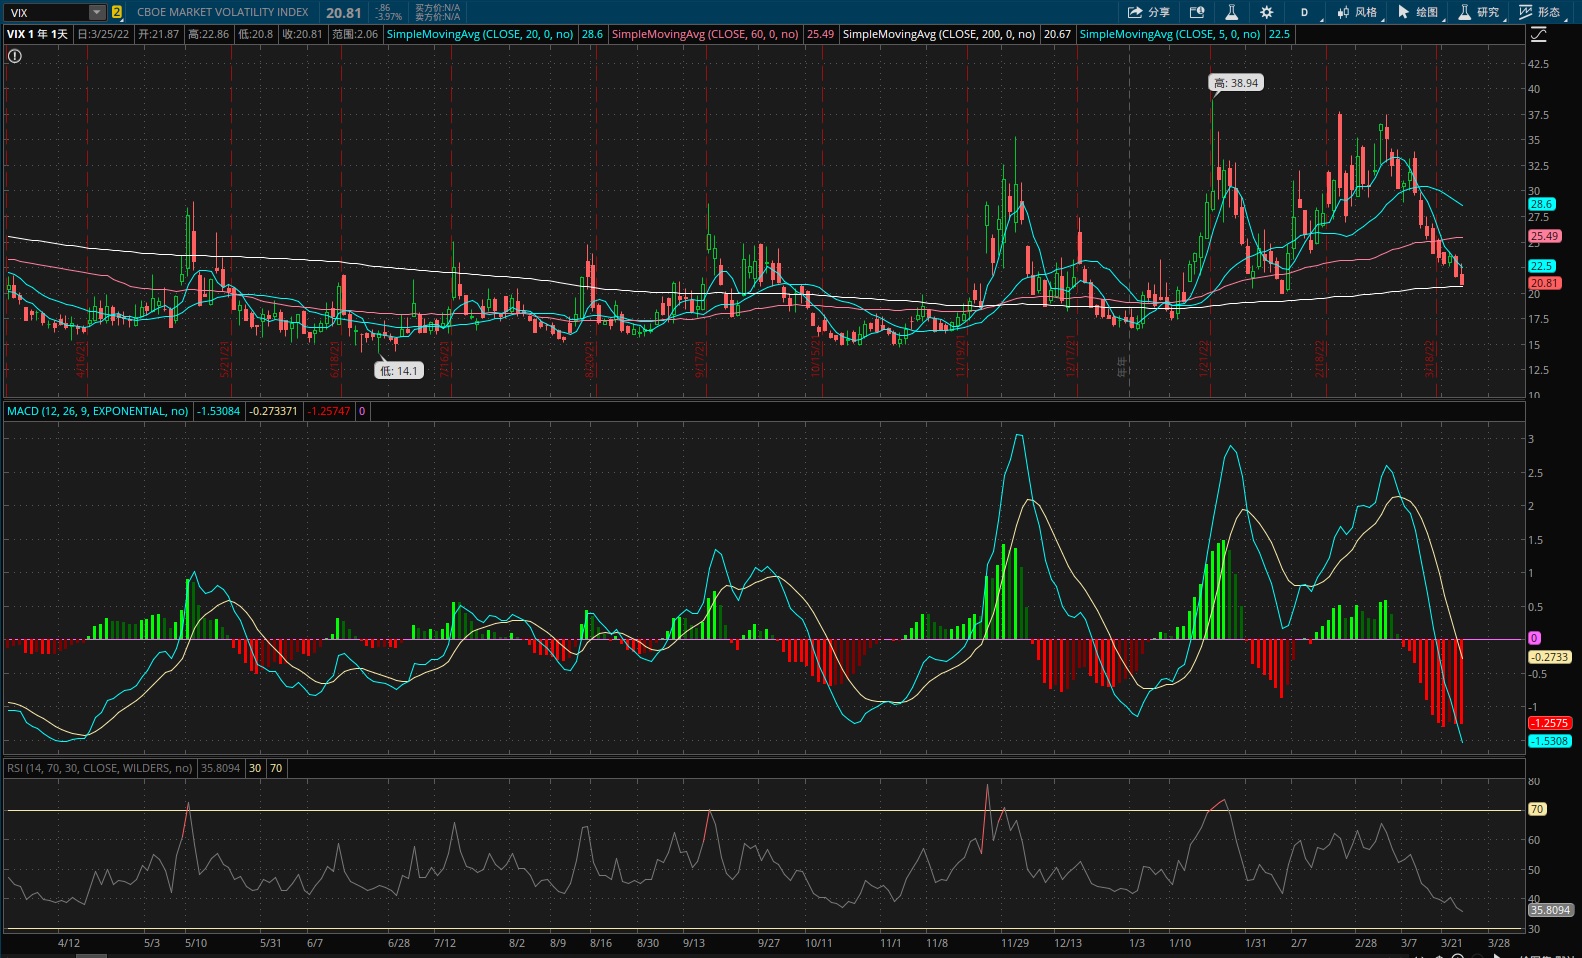
Task: Open the Studies (研究) menu
Action: [1480, 12]
